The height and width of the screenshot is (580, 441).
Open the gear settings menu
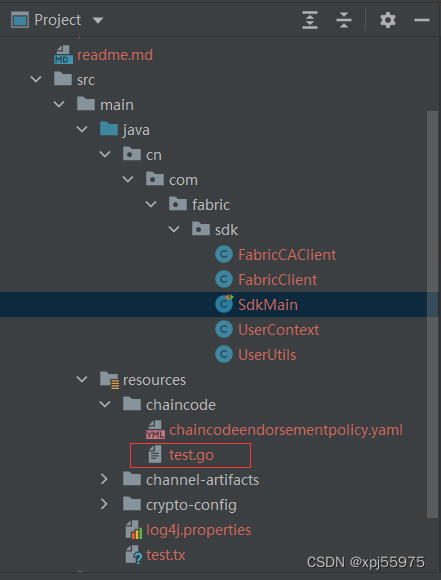tap(388, 20)
